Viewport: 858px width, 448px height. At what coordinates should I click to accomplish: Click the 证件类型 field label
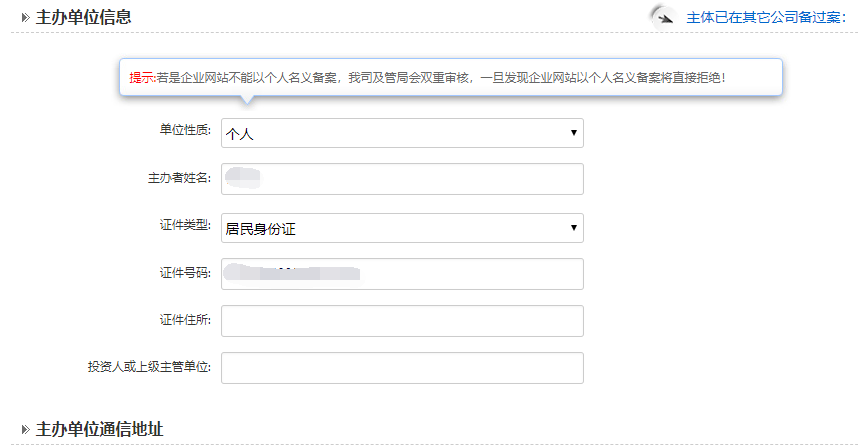(185, 226)
